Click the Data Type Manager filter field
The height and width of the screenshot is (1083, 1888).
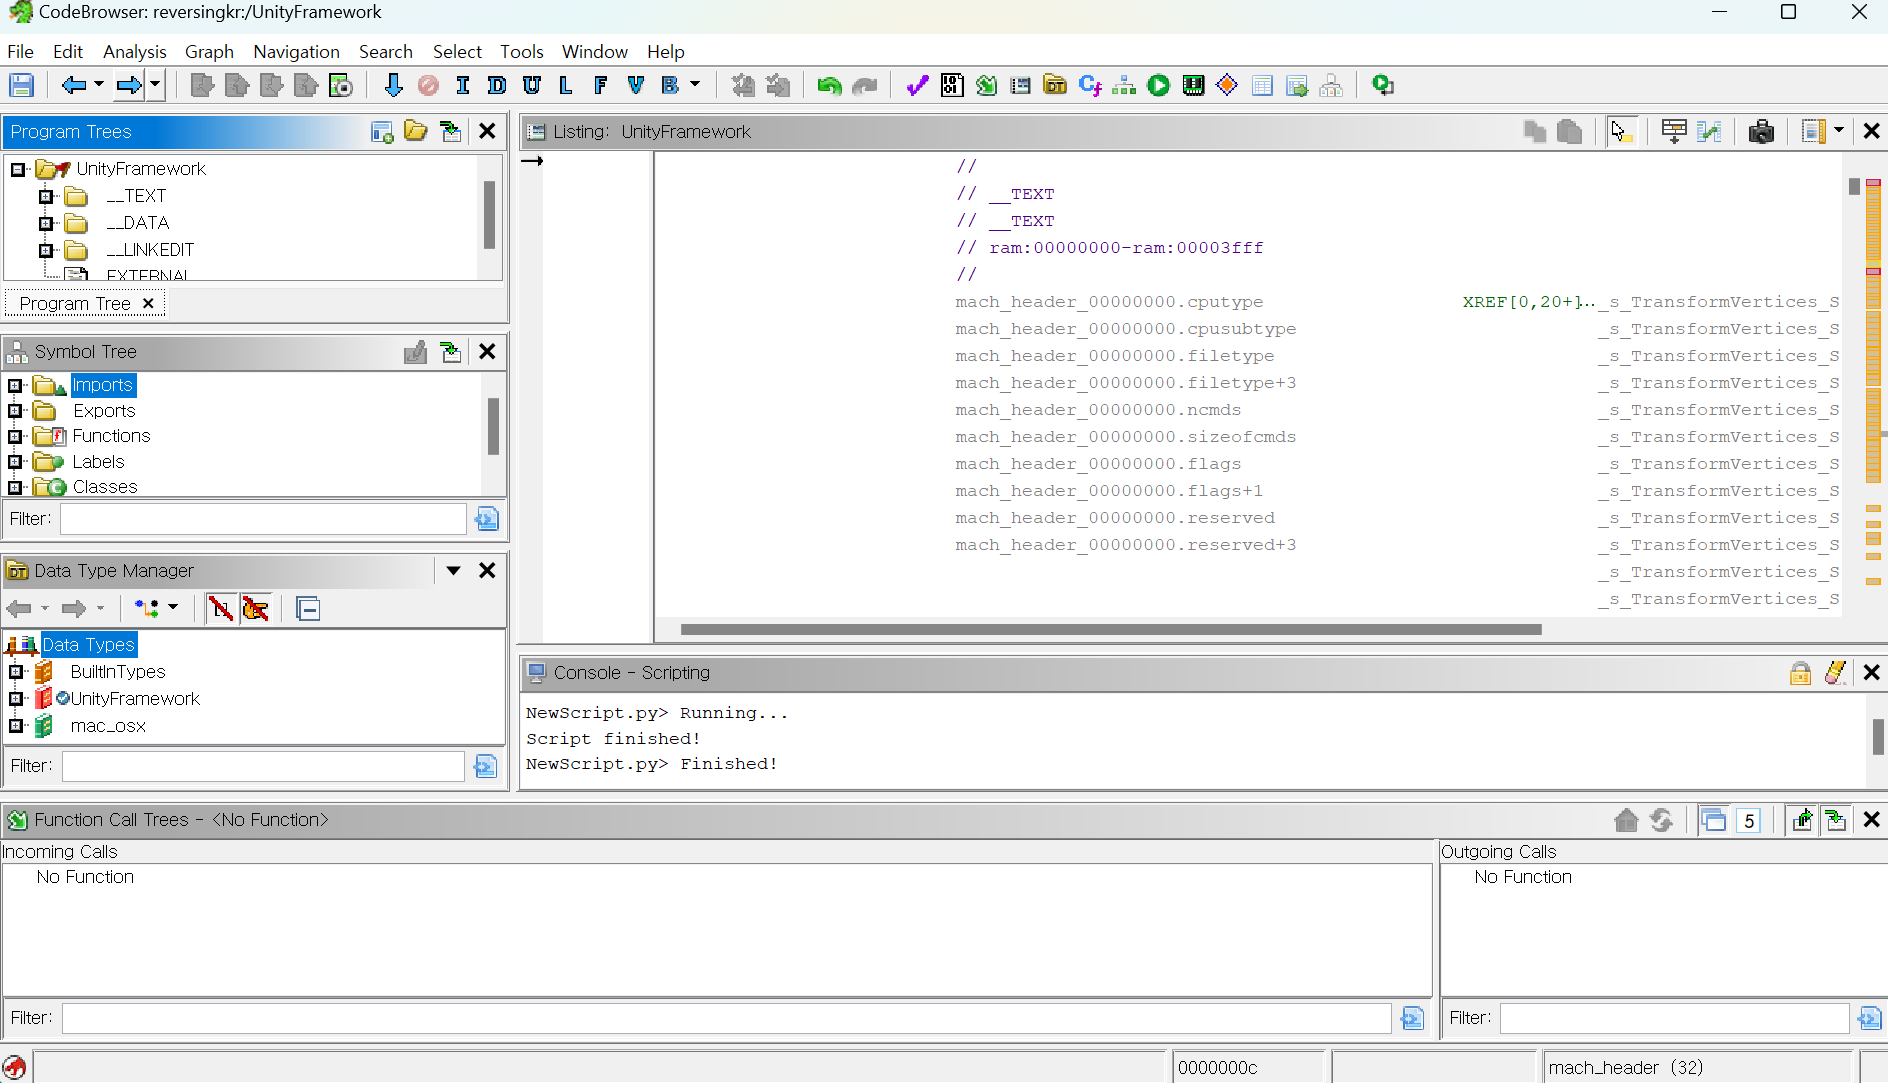pos(263,766)
